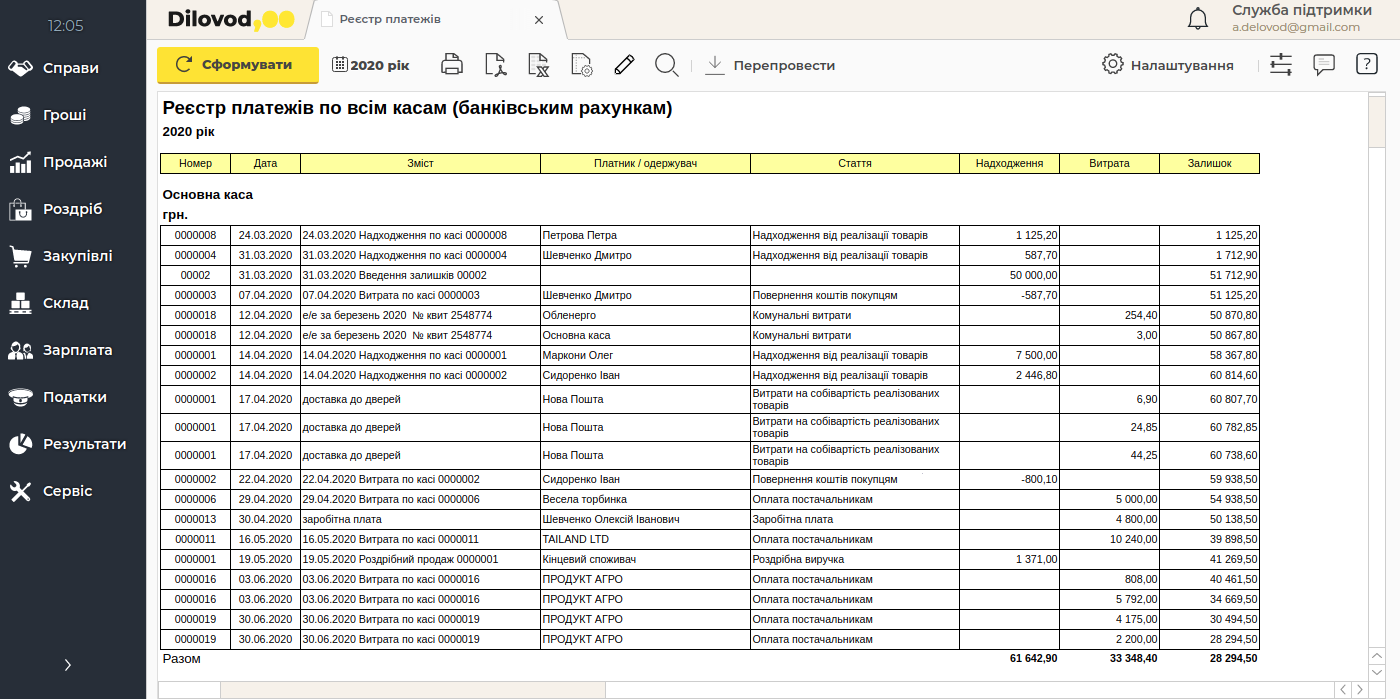Open the report template settings icon
The width and height of the screenshot is (1400, 699).
582,65
